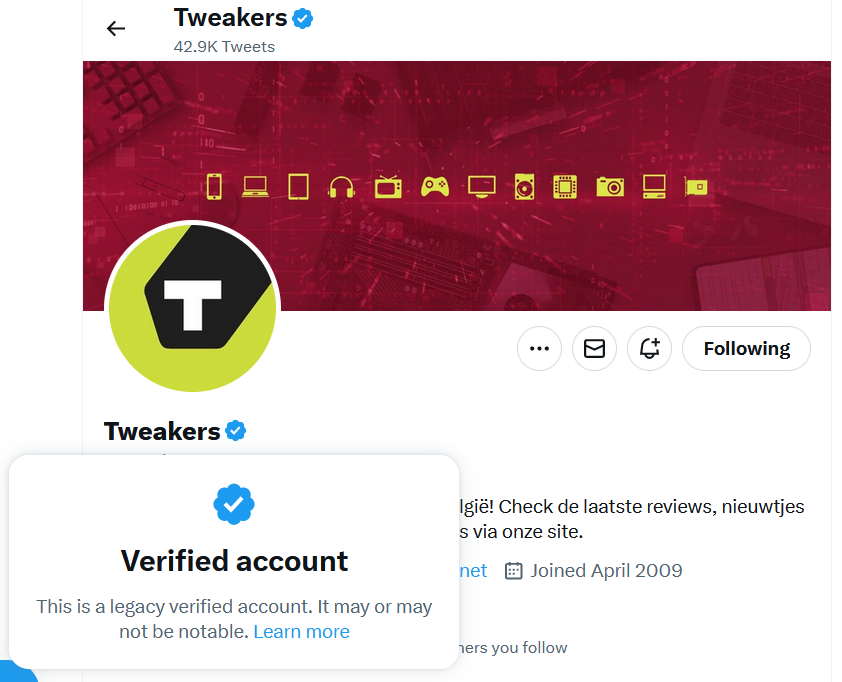The height and width of the screenshot is (682, 842).
Task: Click the back arrow in the header
Action: pyautogui.click(x=116, y=28)
